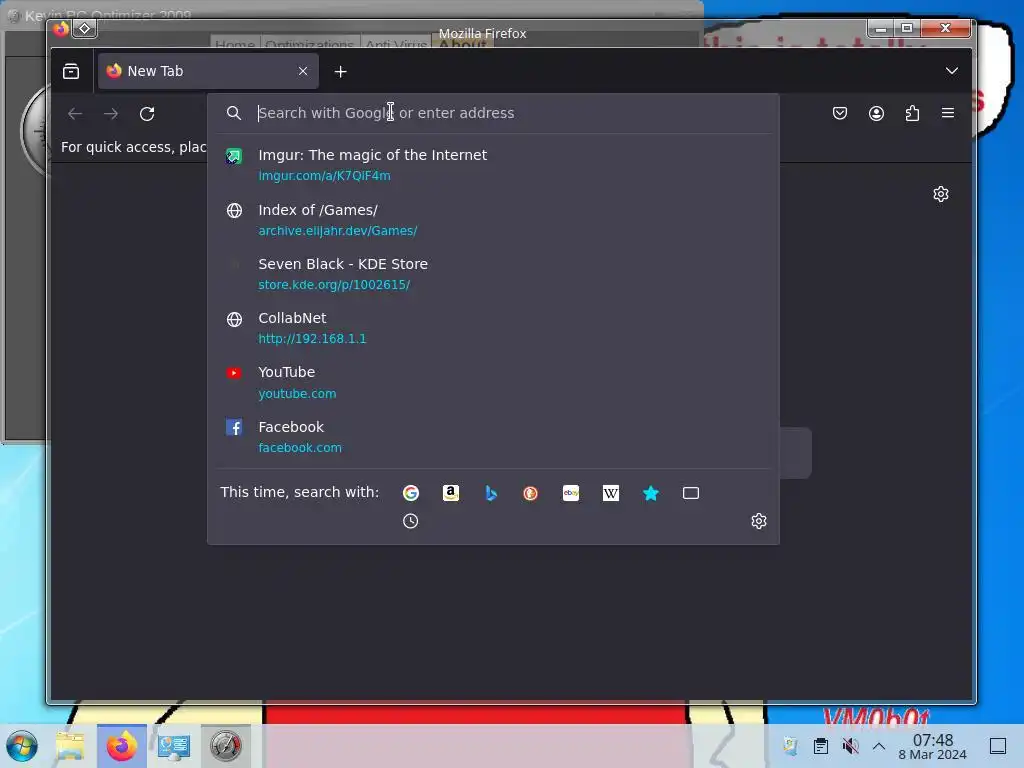The width and height of the screenshot is (1024, 768).
Task: Open search settings gear in dropdown
Action: (758, 521)
